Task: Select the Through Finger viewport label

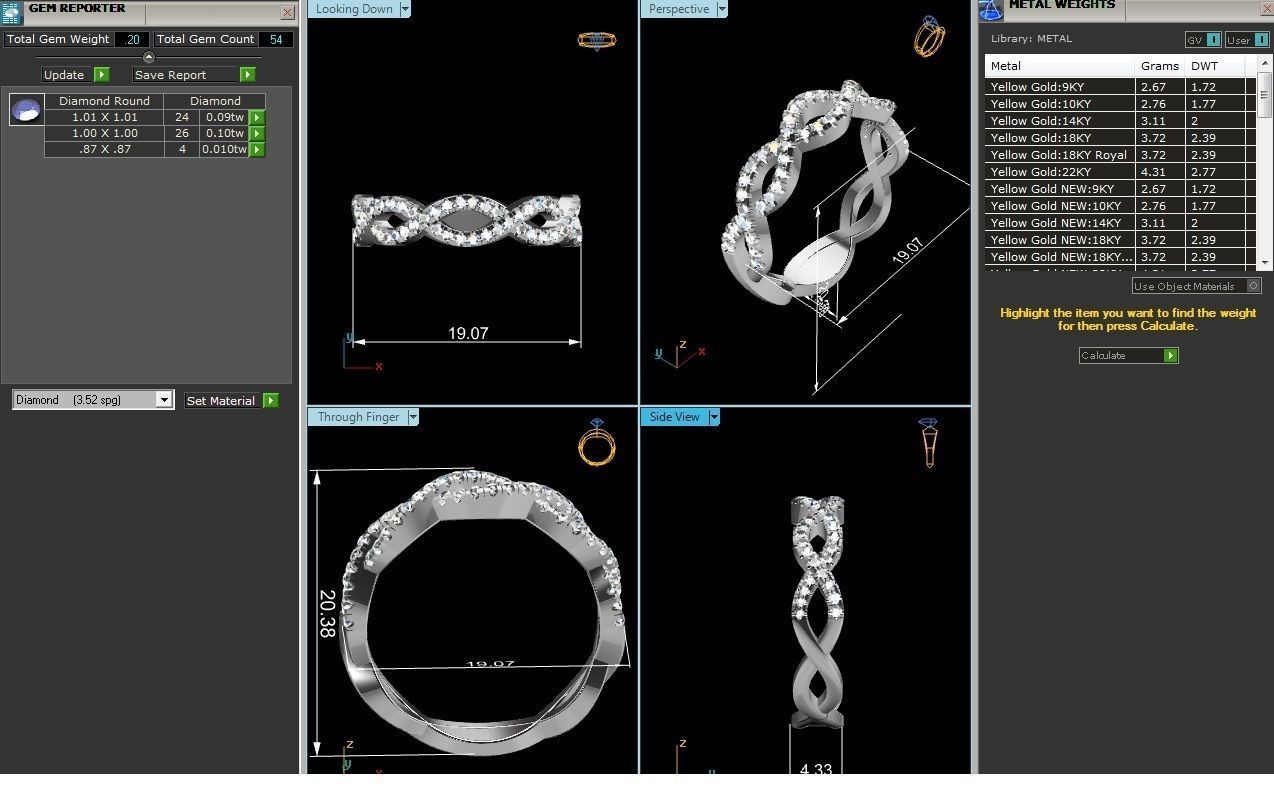Action: coord(358,417)
